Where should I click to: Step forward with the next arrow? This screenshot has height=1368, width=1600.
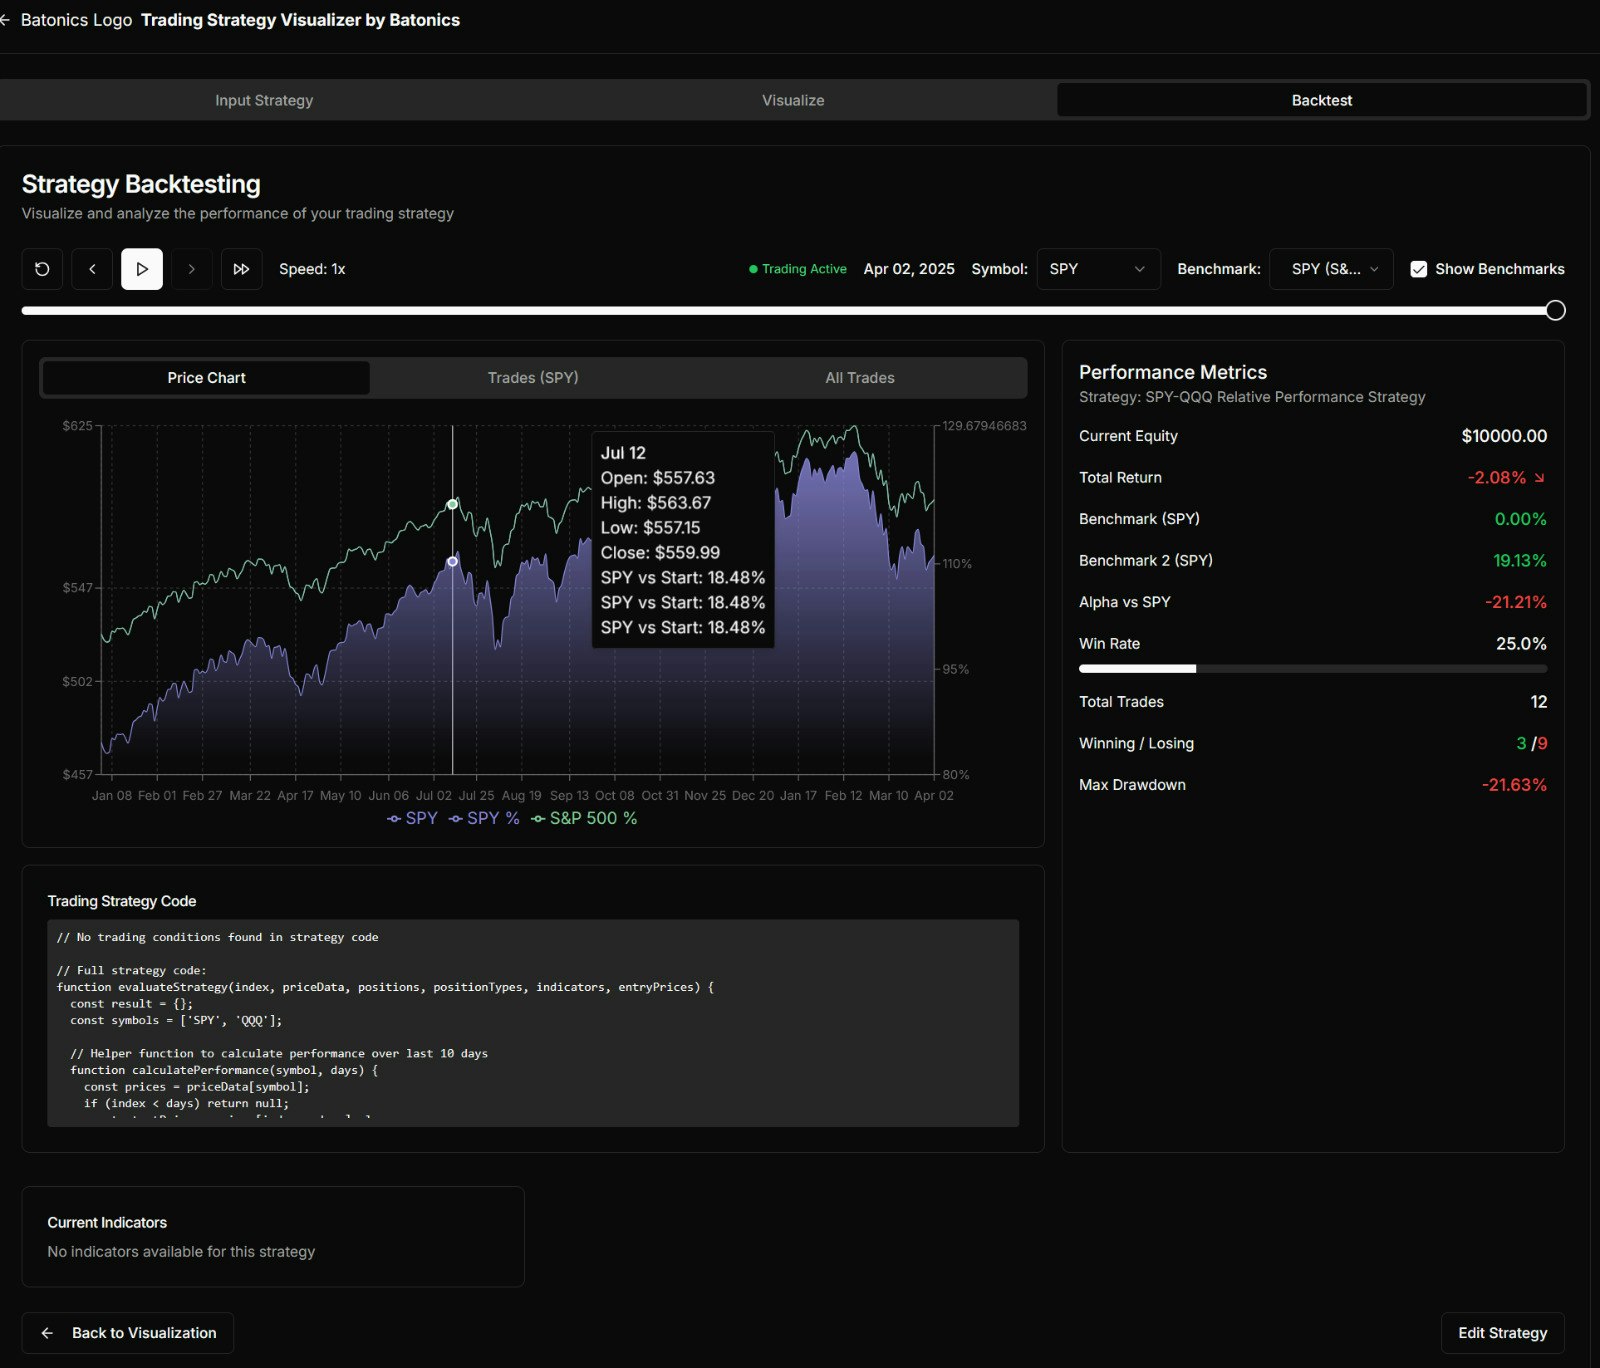tap(191, 269)
